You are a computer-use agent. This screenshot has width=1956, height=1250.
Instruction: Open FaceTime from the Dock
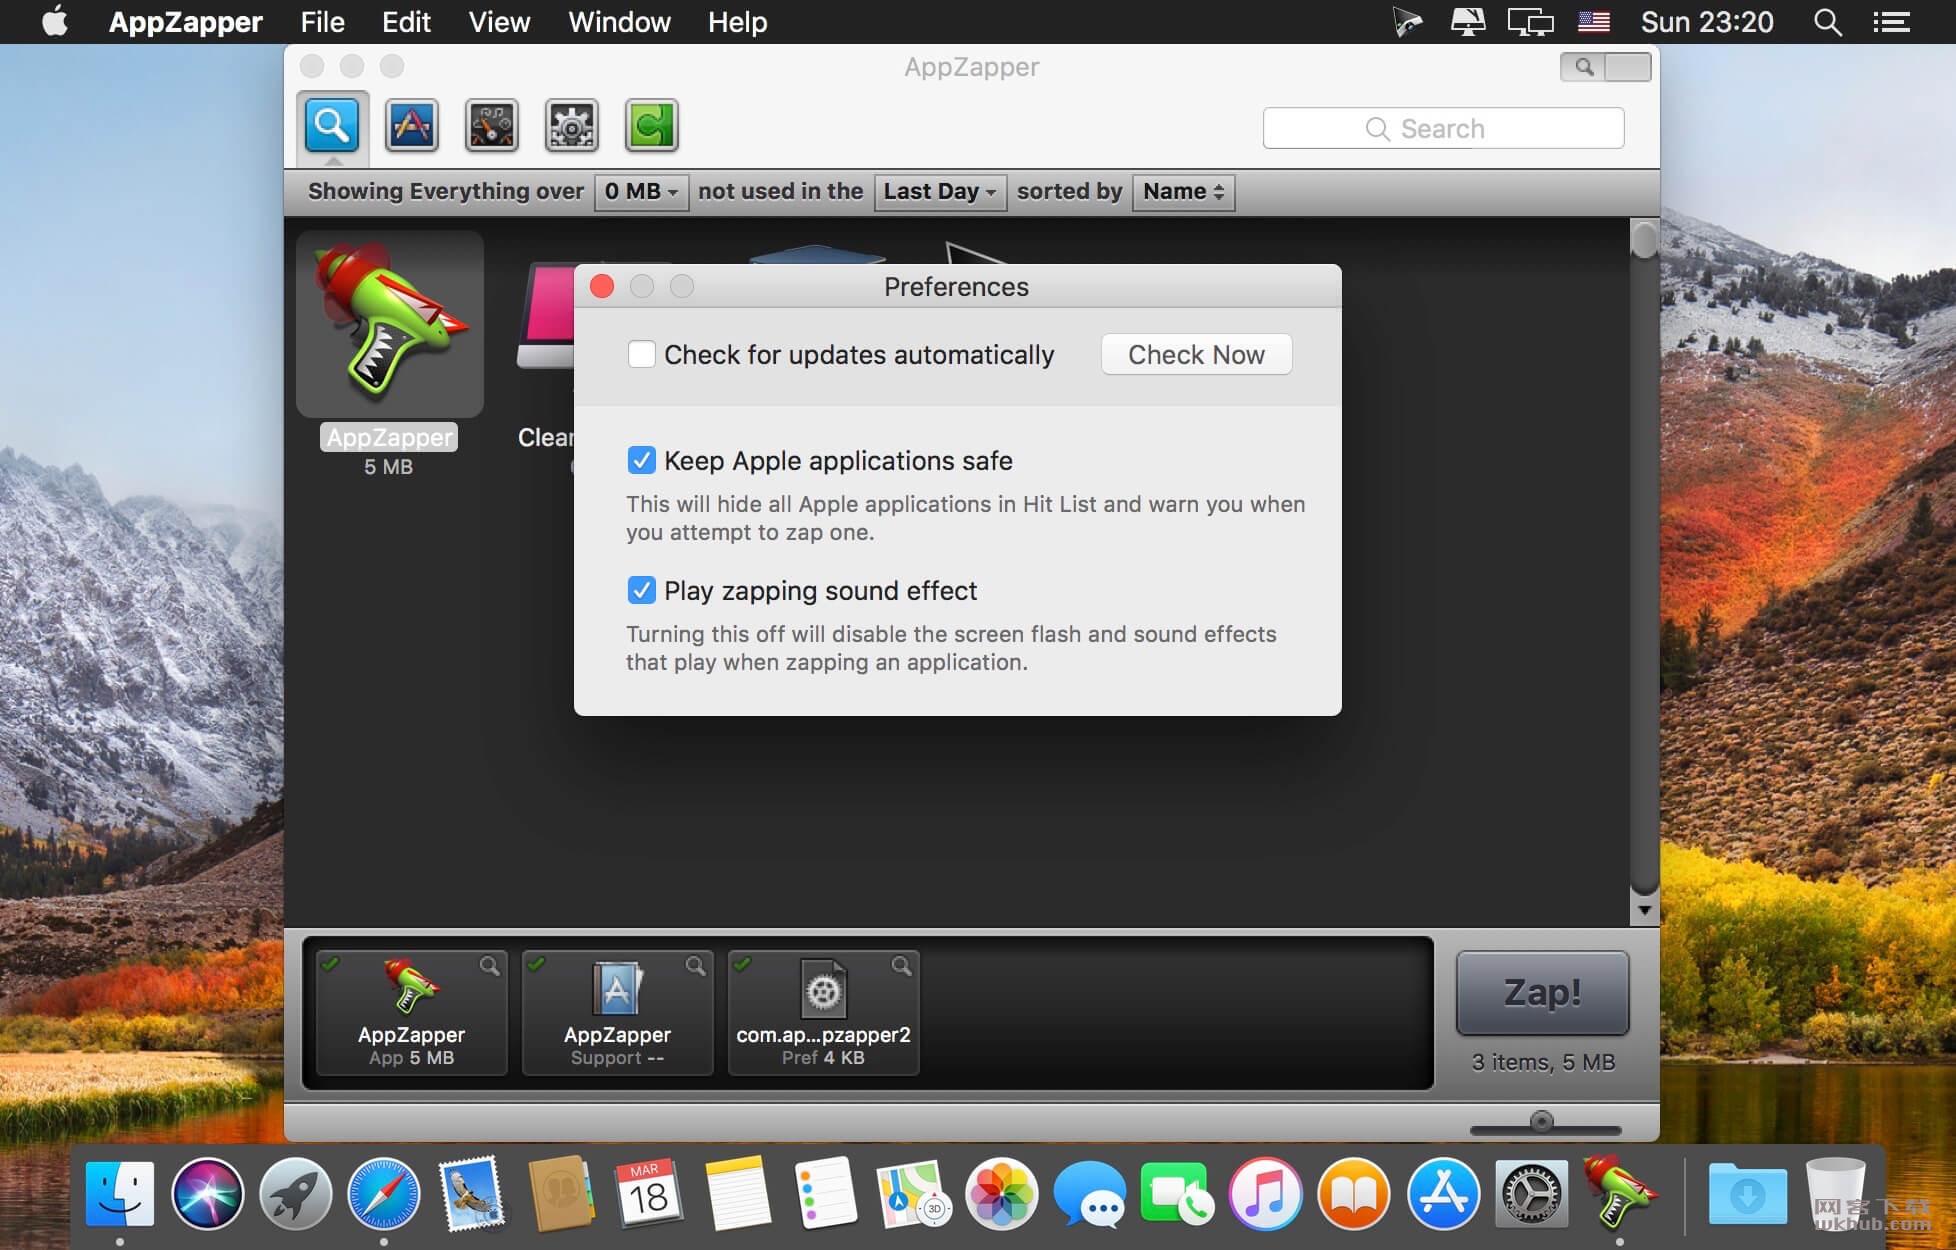pos(1178,1194)
